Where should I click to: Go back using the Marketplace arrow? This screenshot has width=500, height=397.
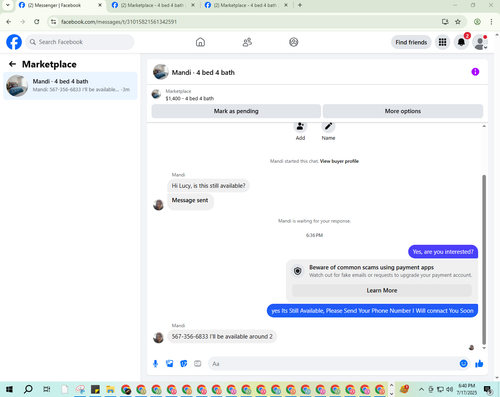tap(12, 64)
